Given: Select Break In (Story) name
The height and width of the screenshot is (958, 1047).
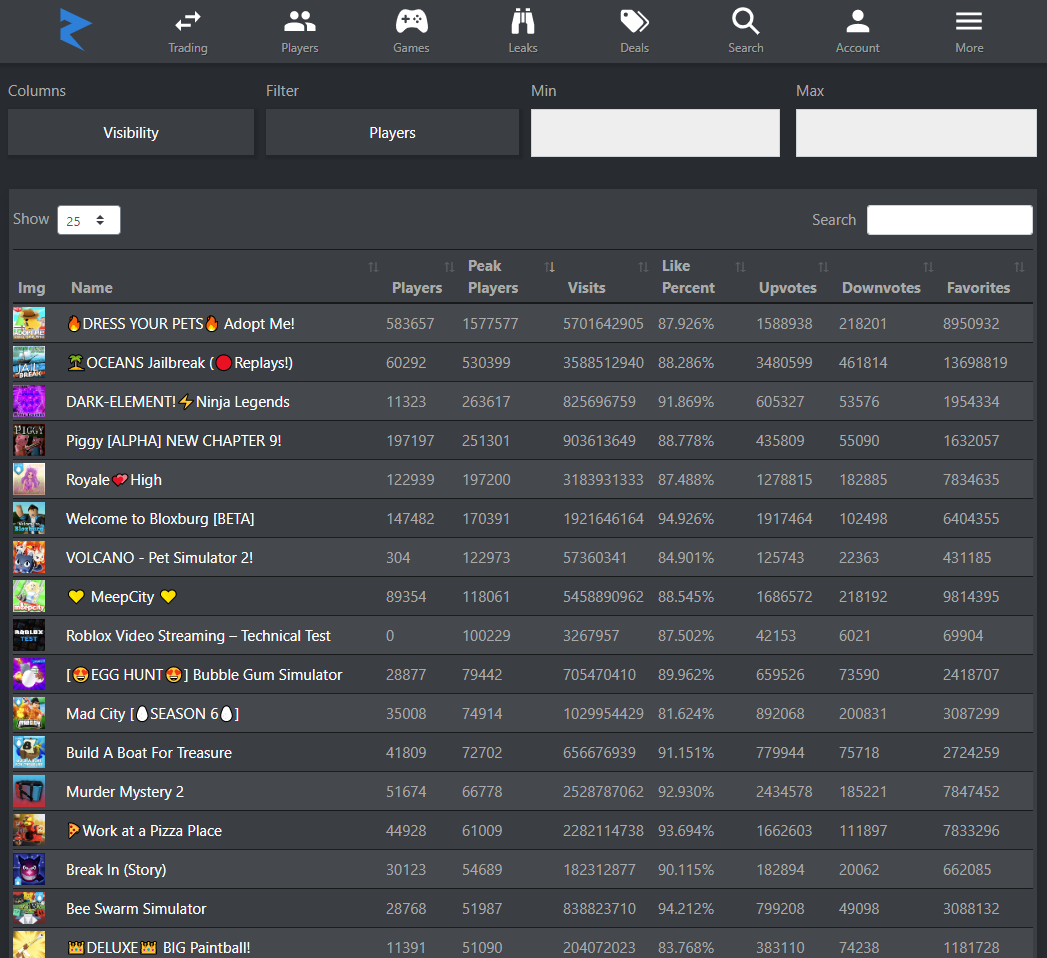Looking at the screenshot, I should click(x=116, y=870).
